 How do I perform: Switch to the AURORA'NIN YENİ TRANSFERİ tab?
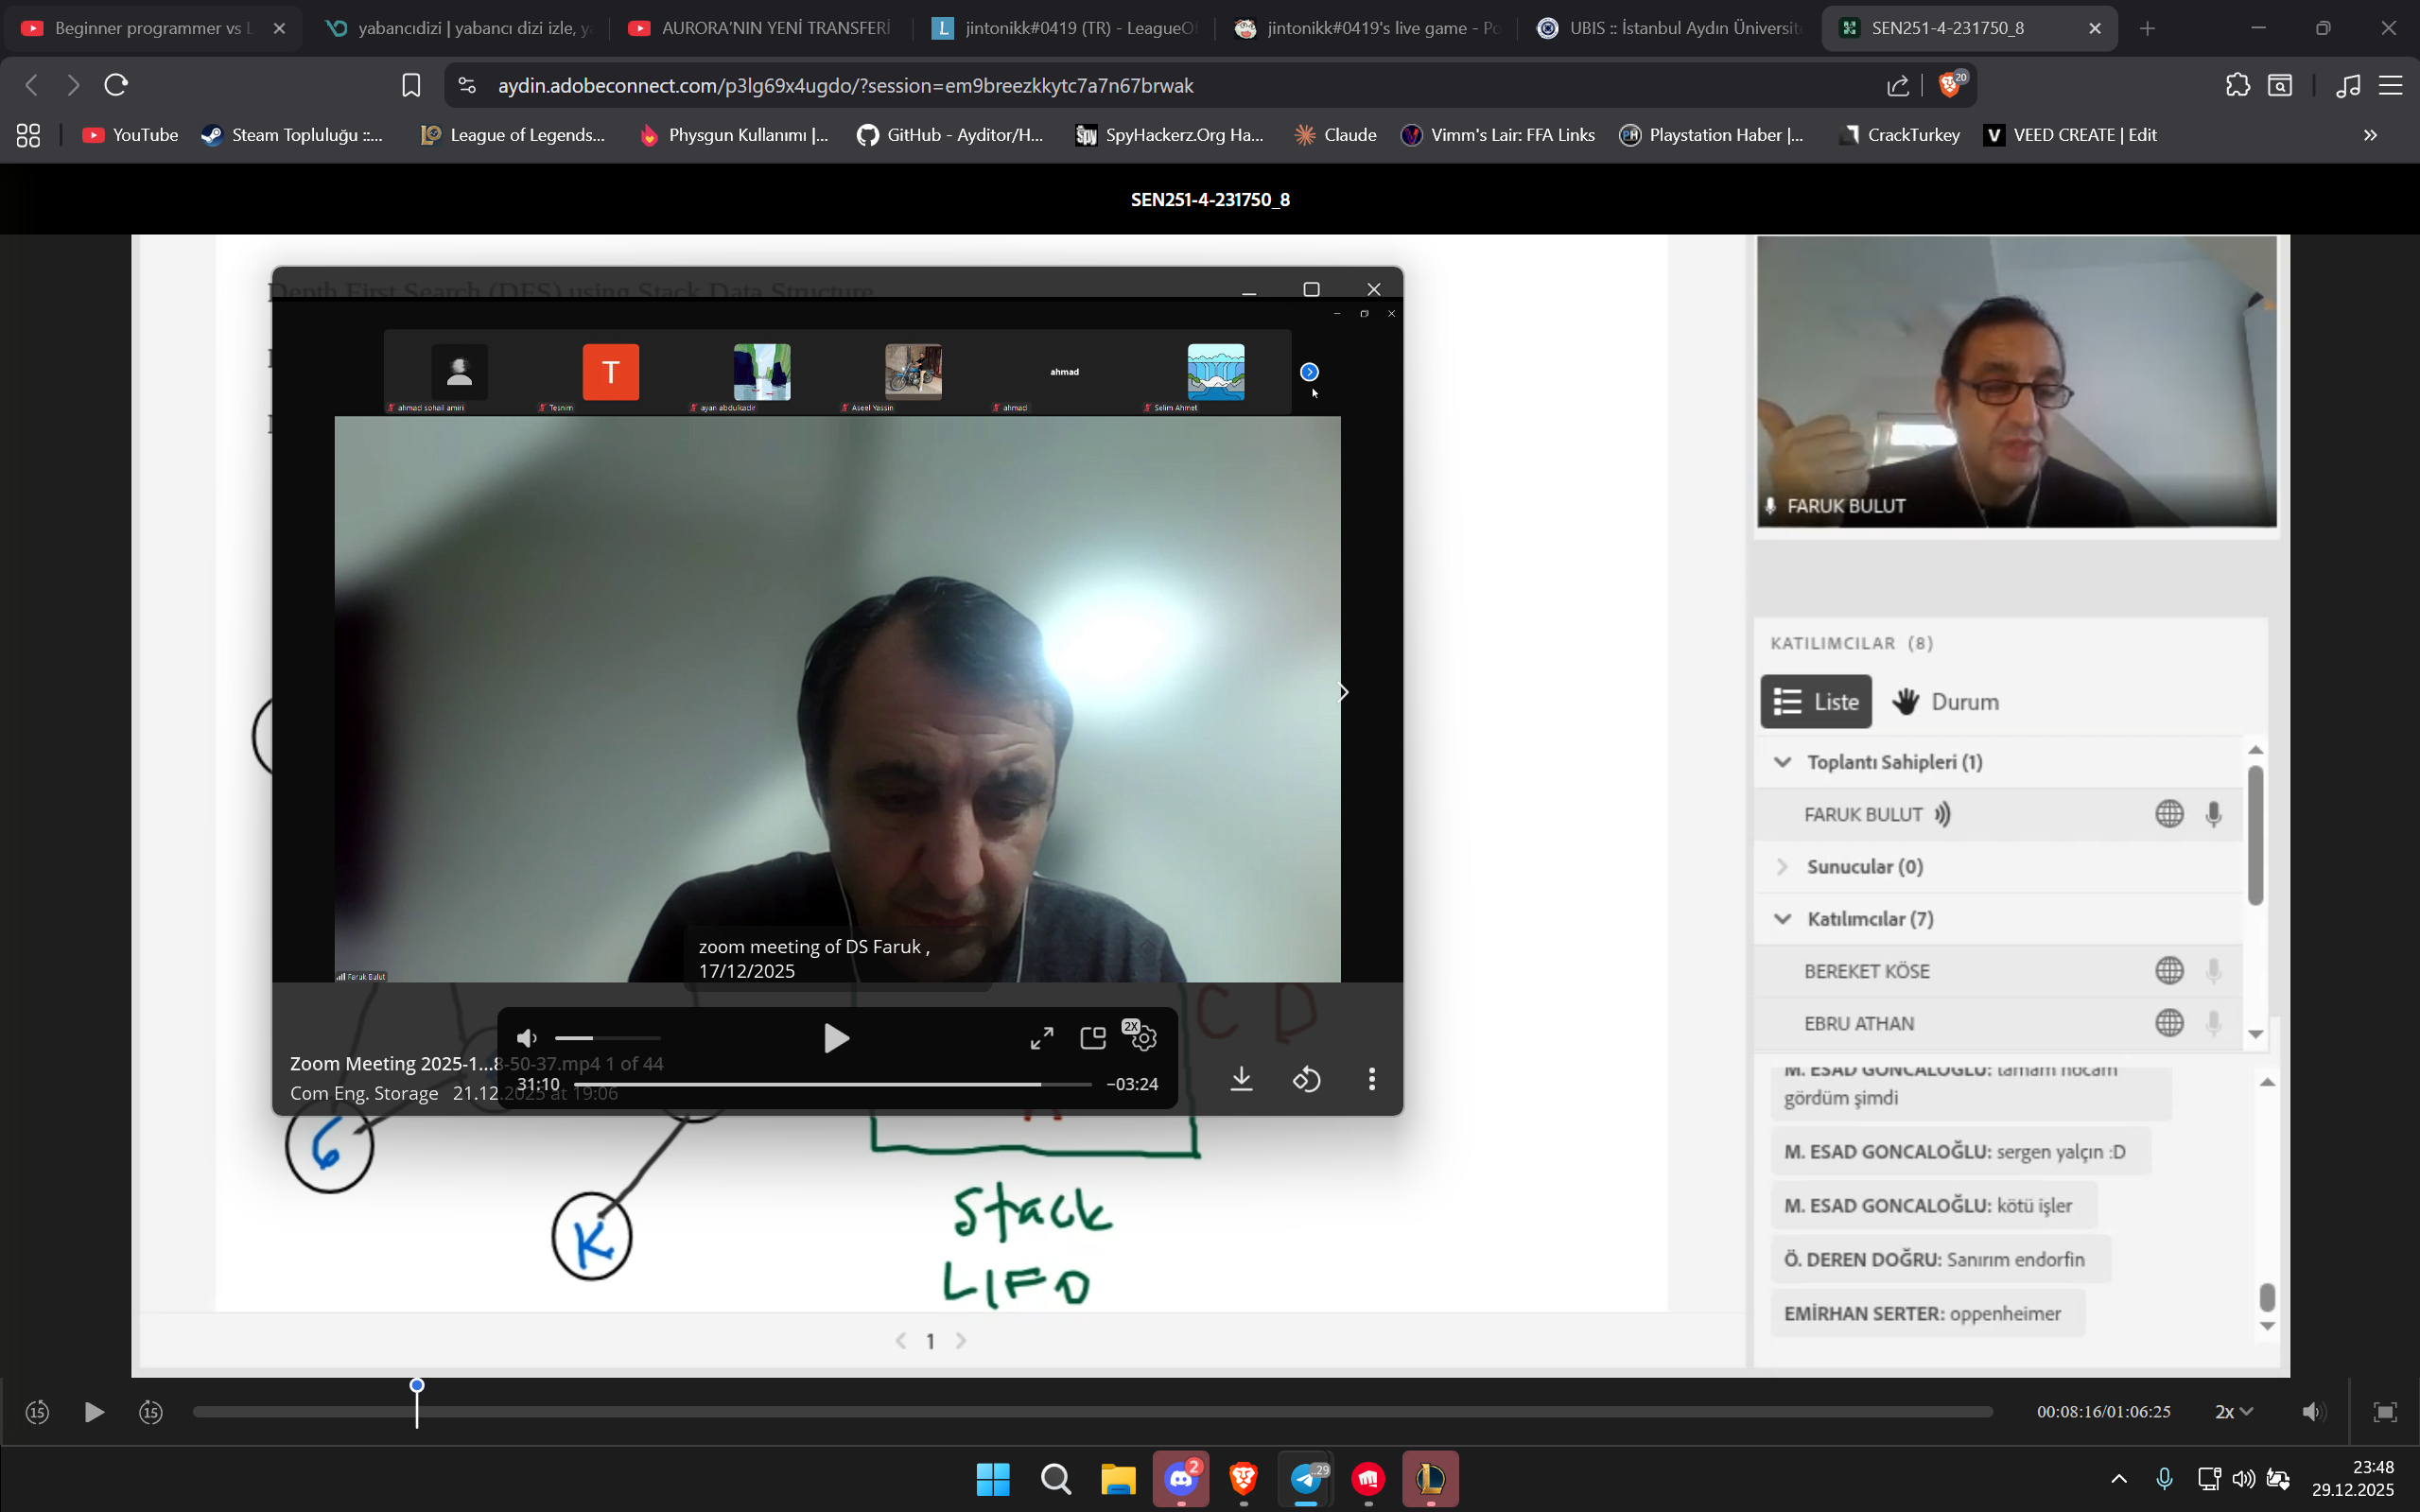(762, 28)
